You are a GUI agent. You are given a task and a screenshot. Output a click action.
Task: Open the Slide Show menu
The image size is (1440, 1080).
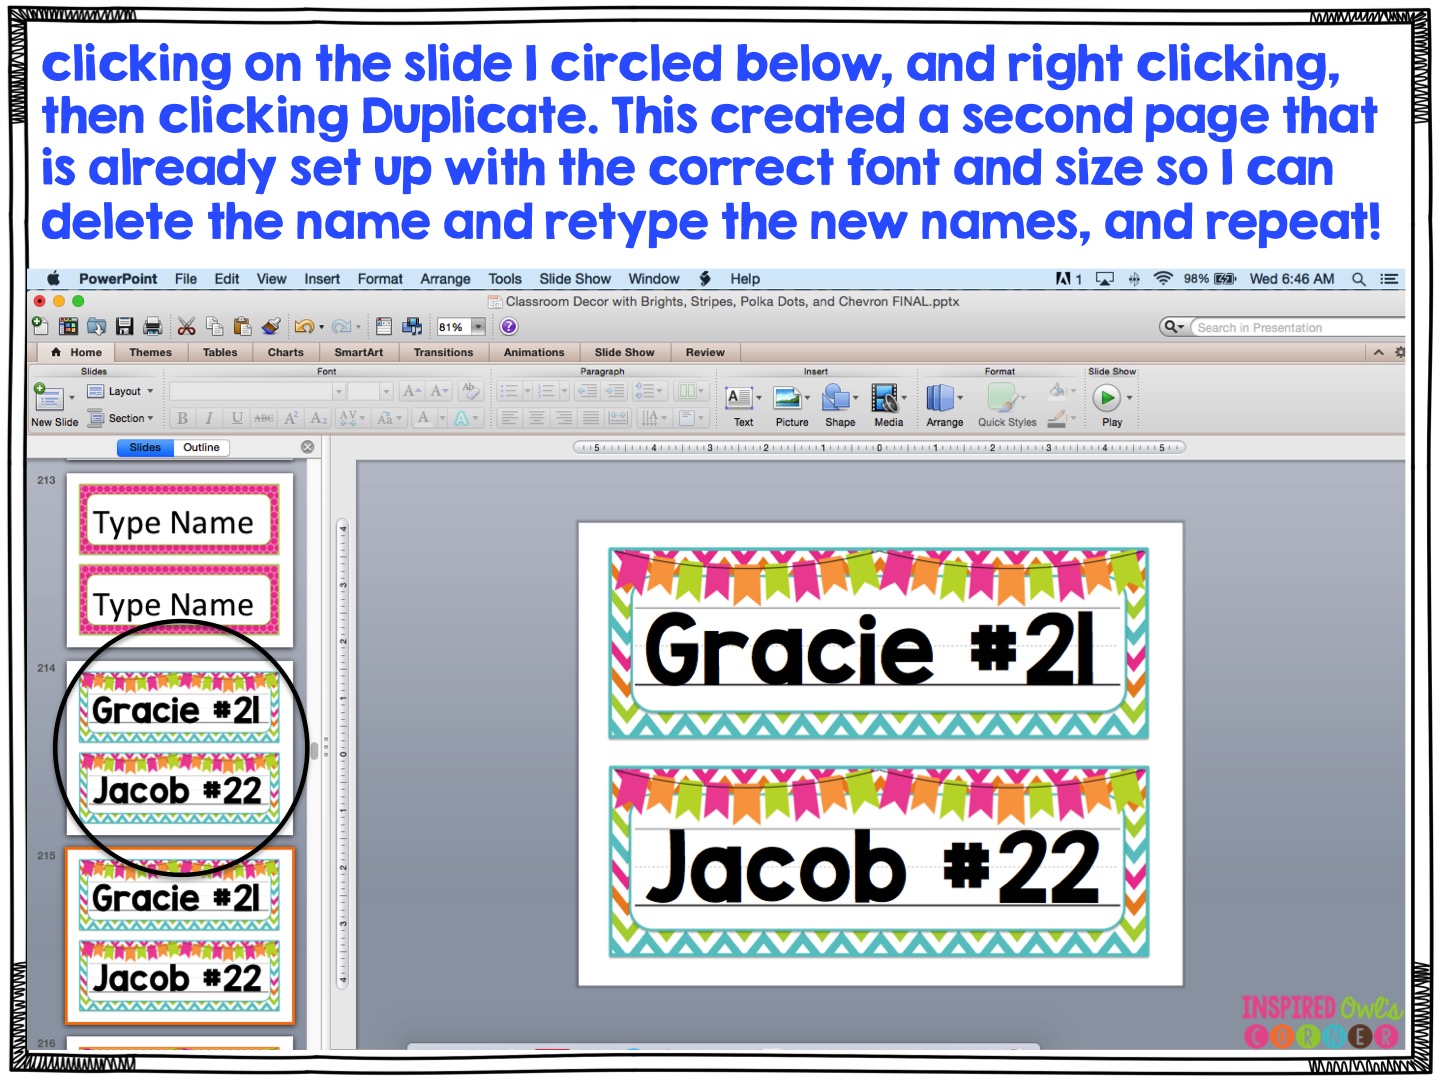pyautogui.click(x=574, y=279)
